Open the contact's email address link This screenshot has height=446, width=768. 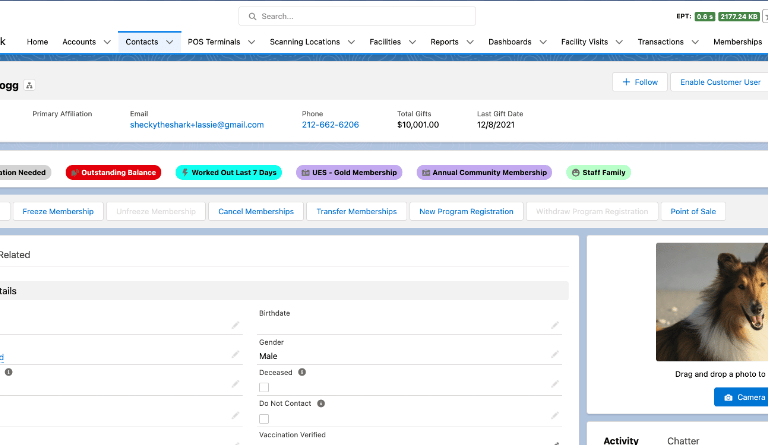(196, 125)
